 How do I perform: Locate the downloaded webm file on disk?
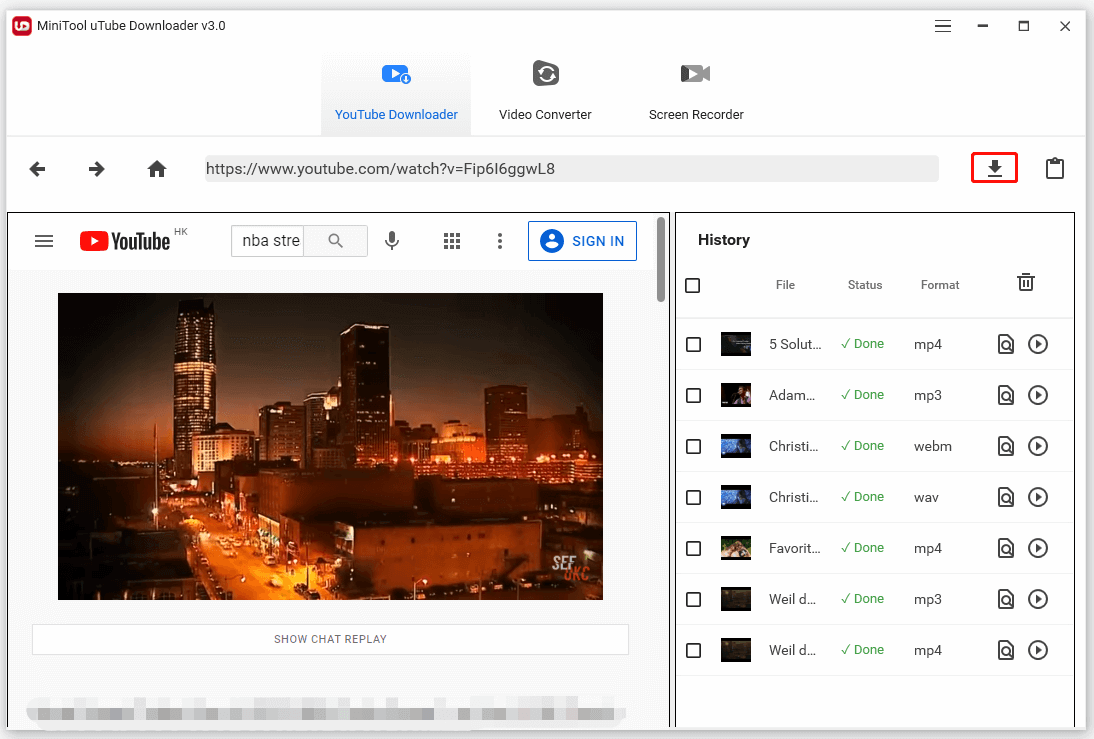click(x=1005, y=446)
